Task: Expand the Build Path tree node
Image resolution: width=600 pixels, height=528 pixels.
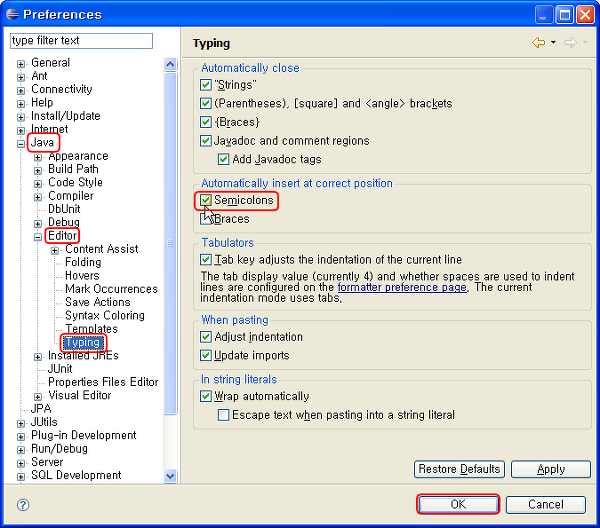Action: tap(38, 170)
